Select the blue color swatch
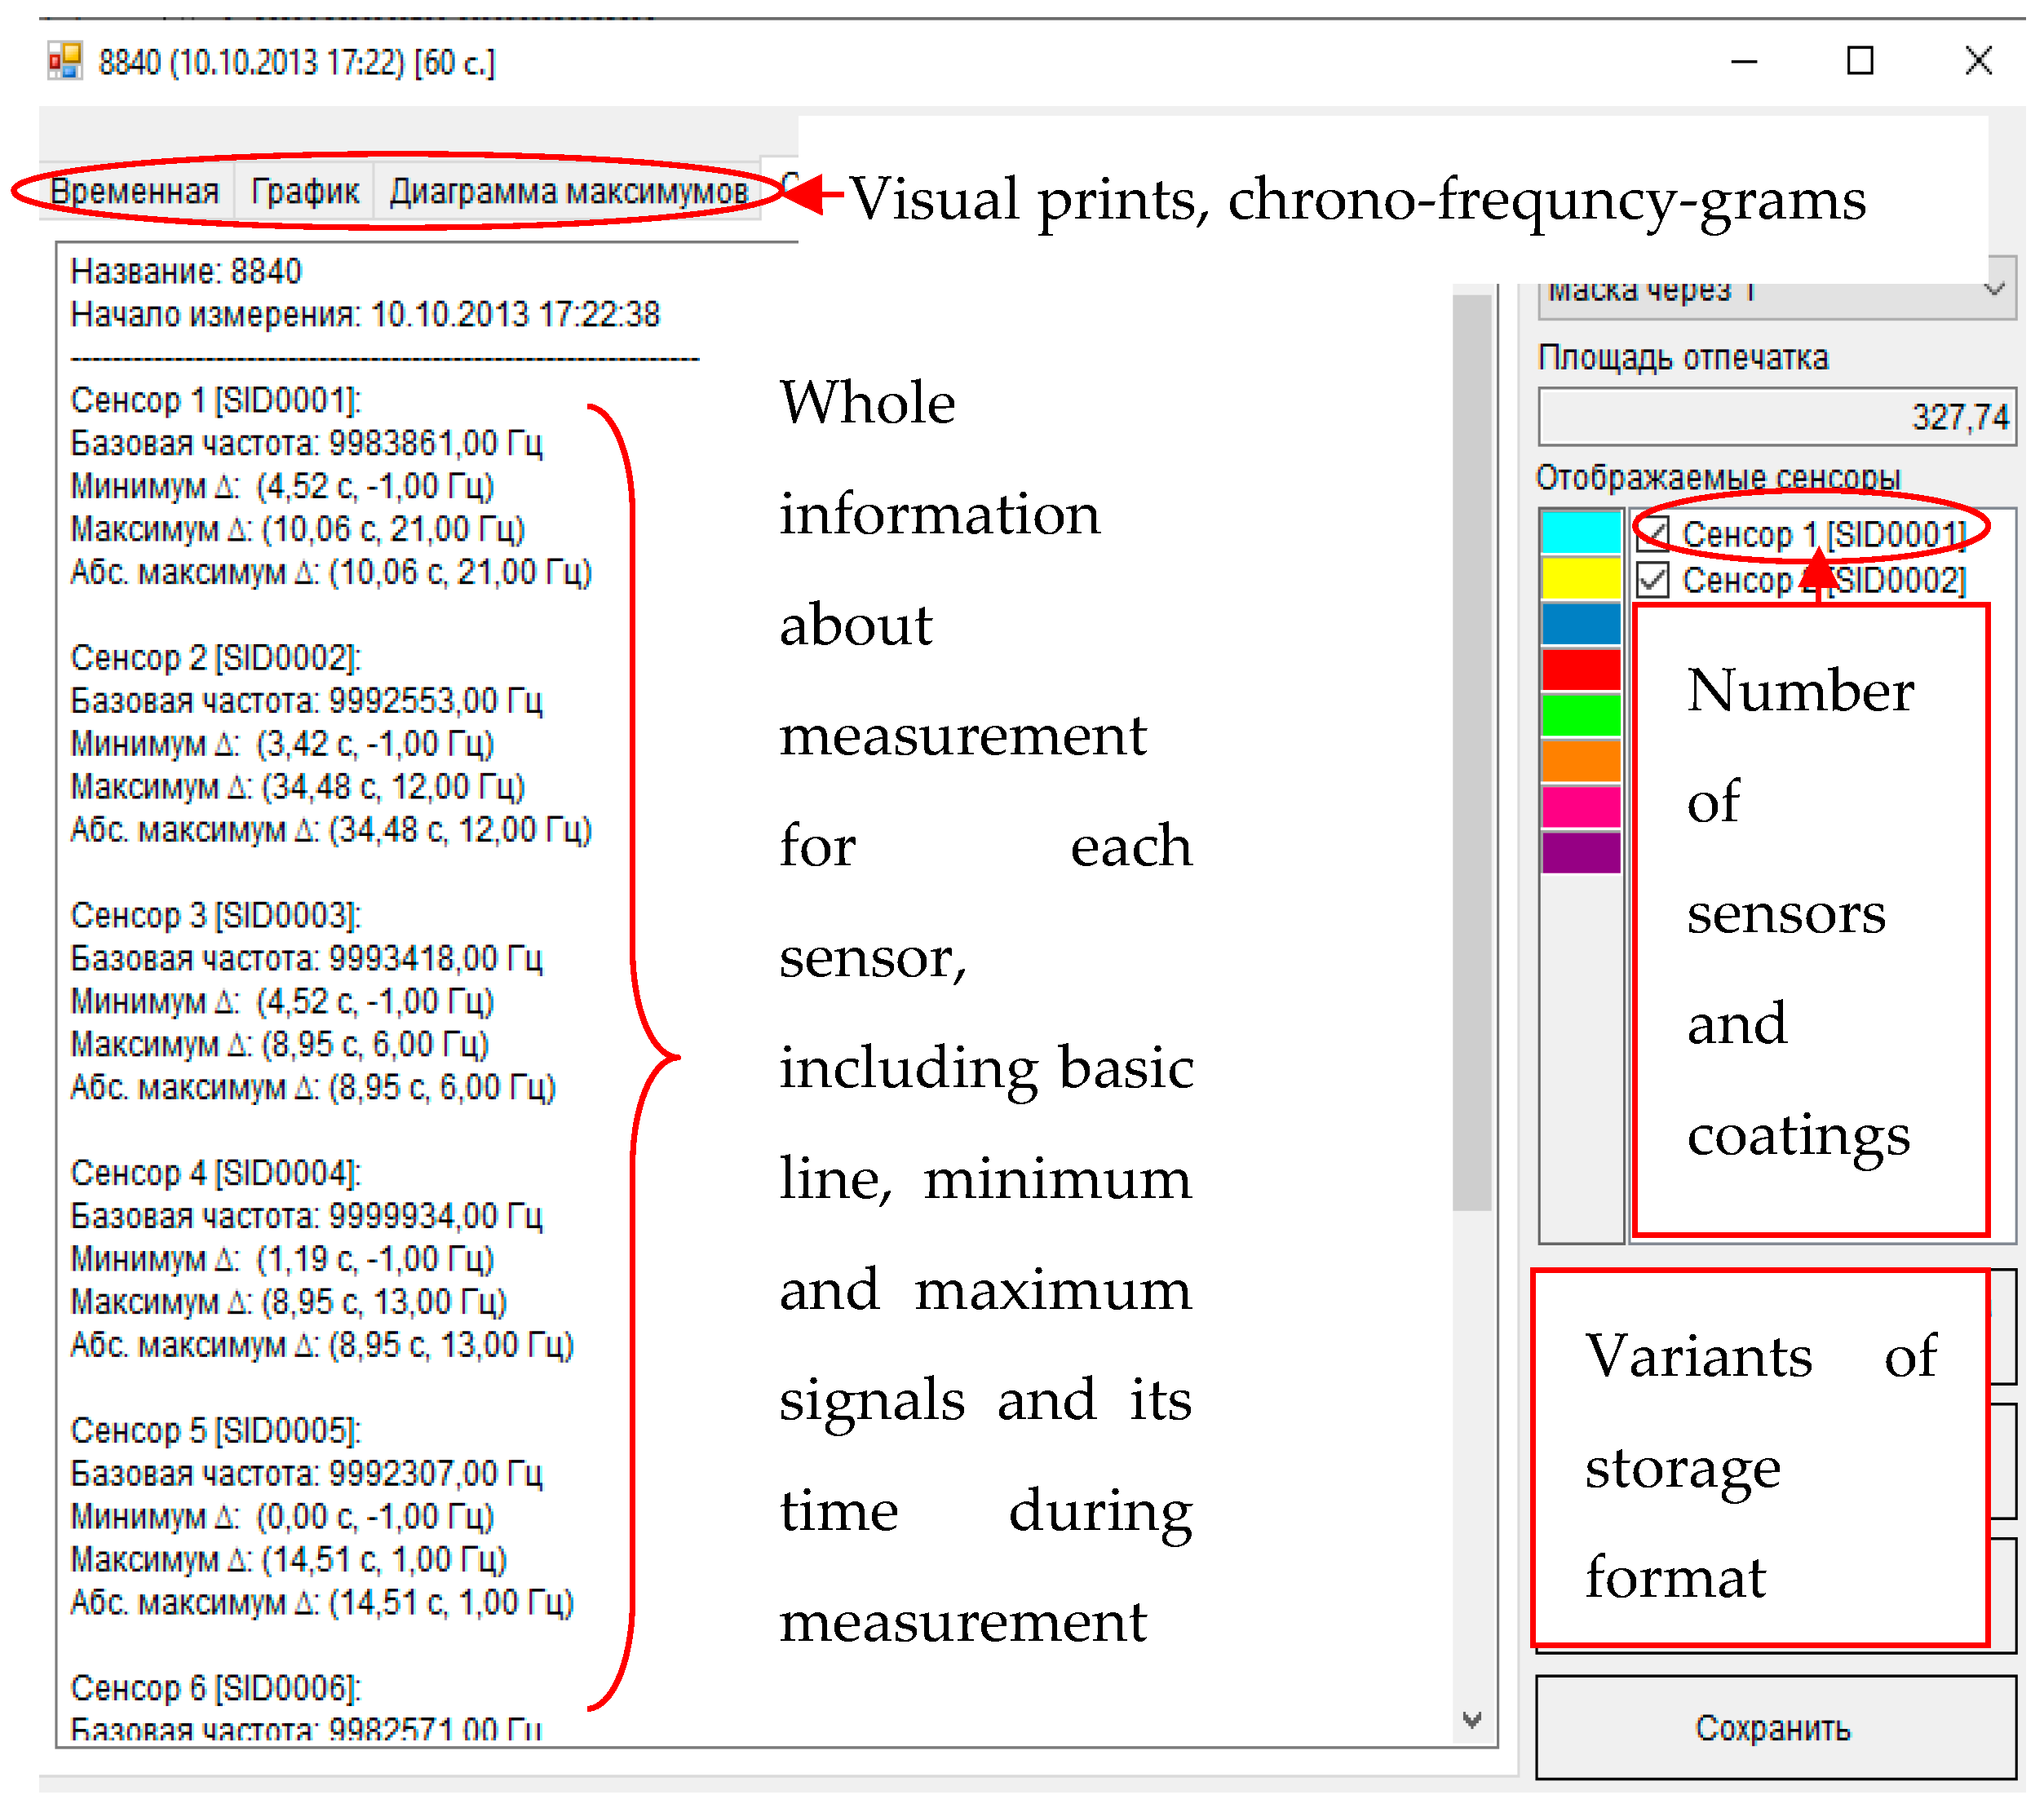 pos(1582,625)
